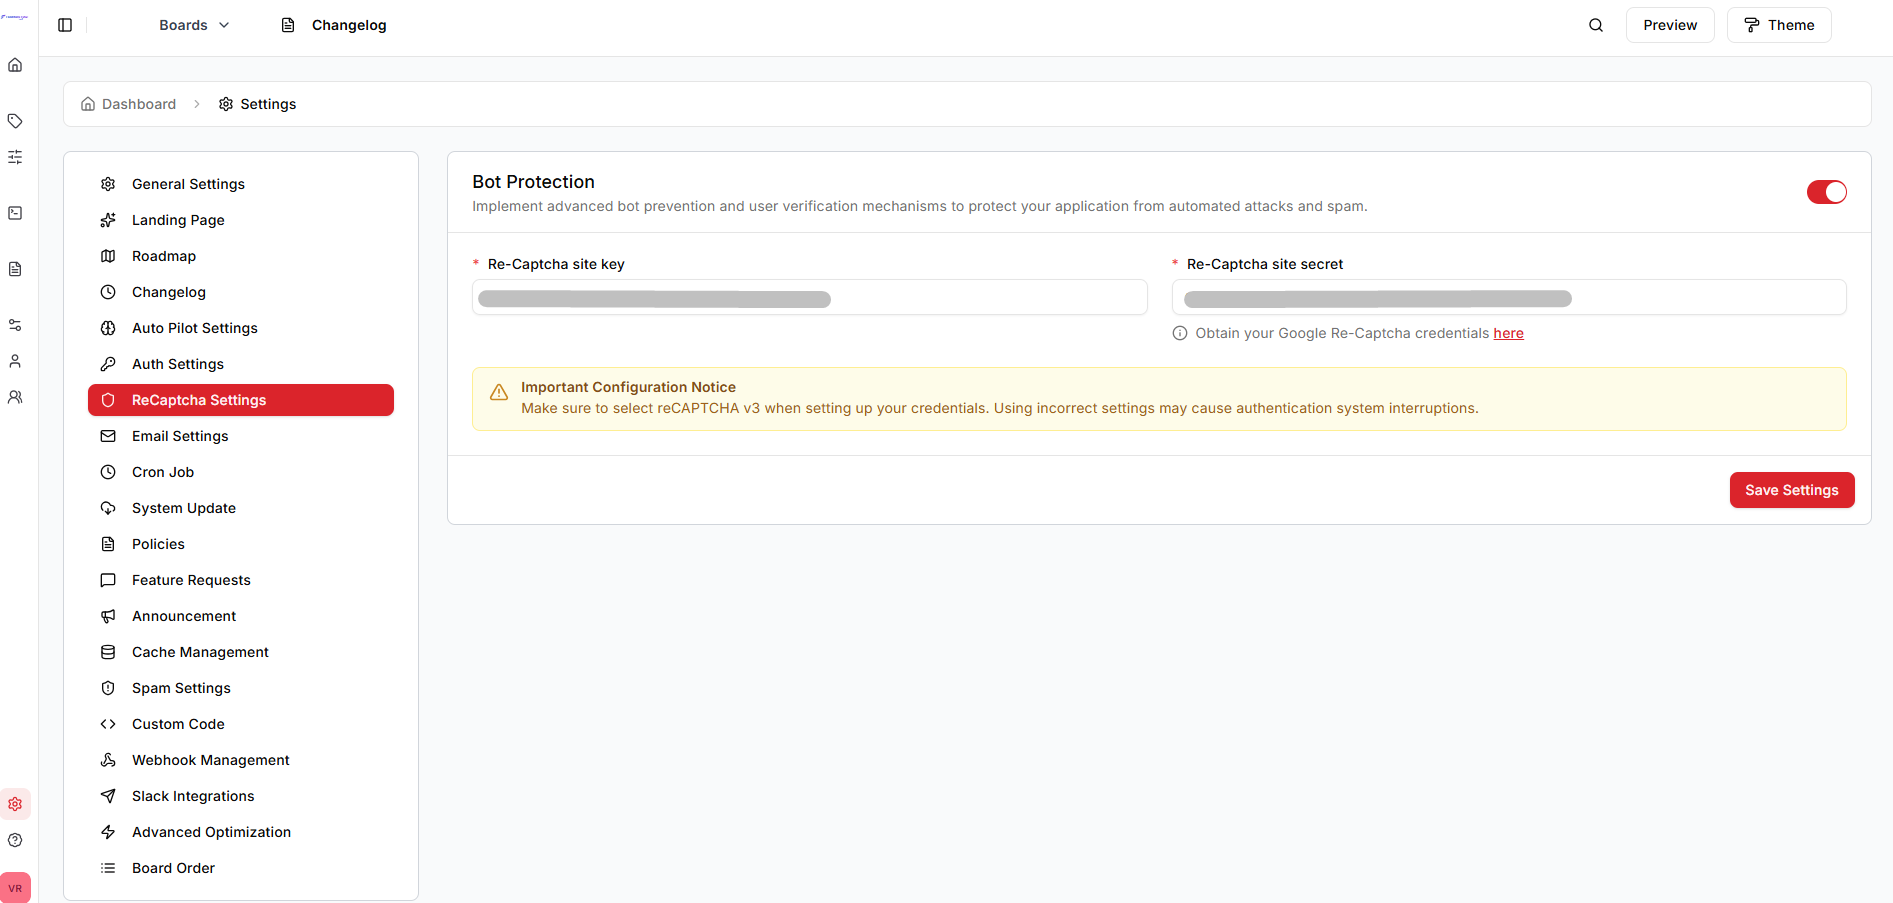The image size is (1893, 903).
Task: Open the Theme picker button
Action: pyautogui.click(x=1778, y=25)
